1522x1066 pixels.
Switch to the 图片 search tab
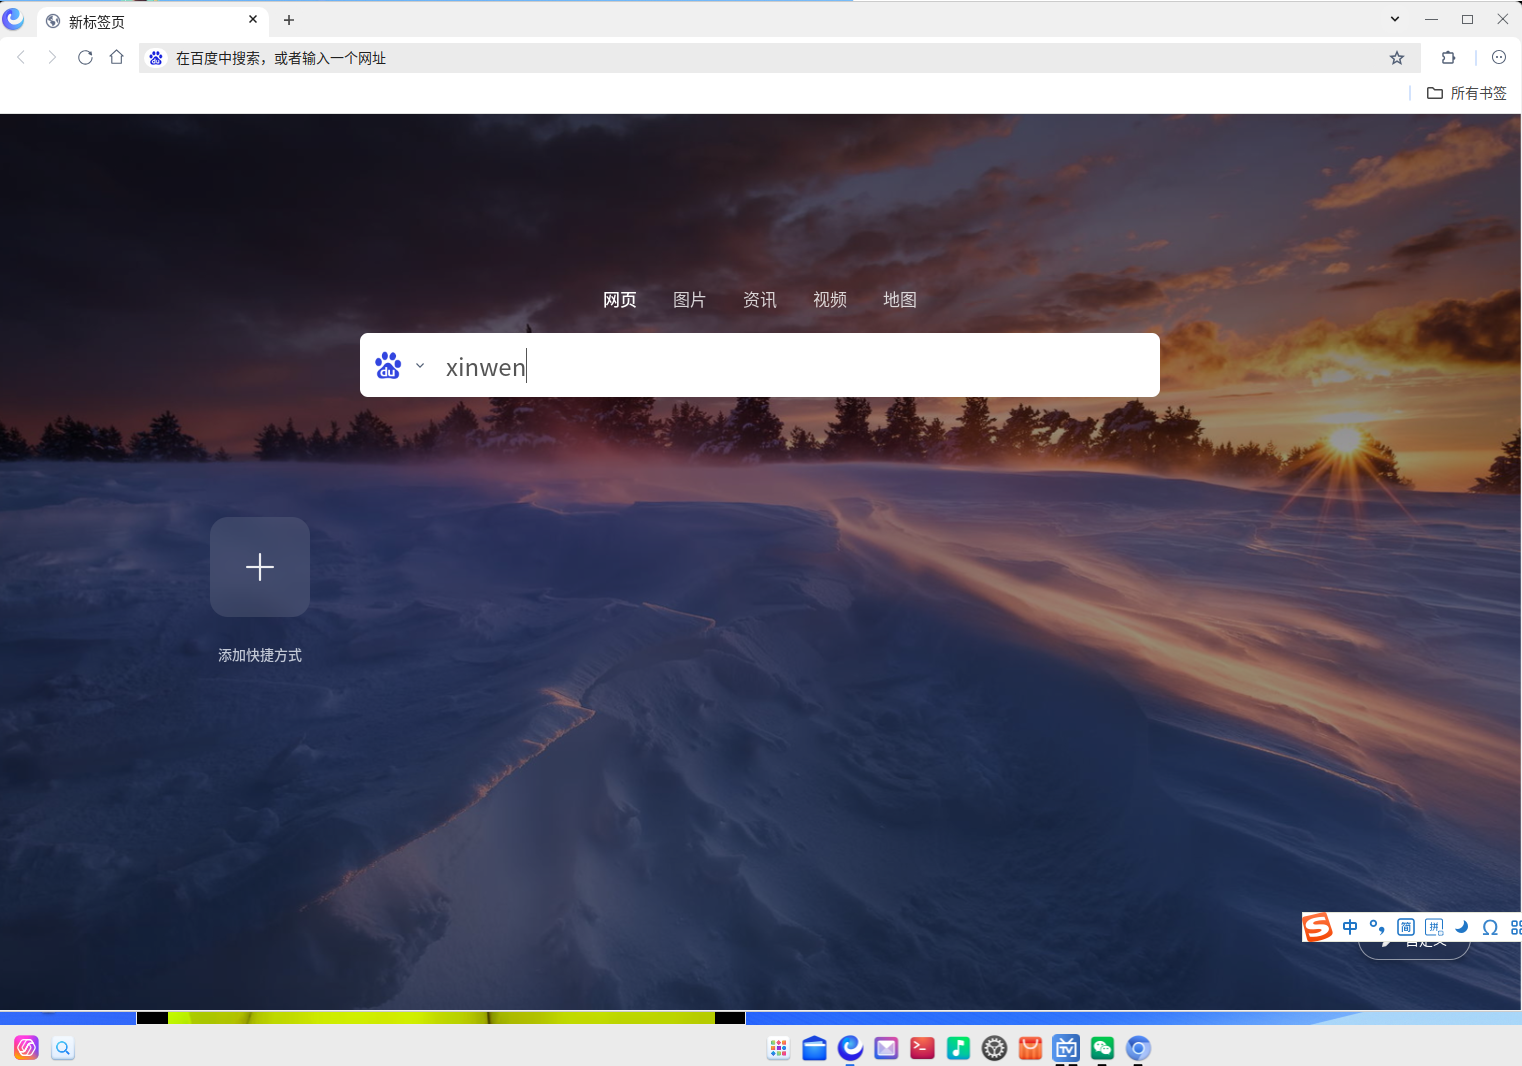[690, 300]
